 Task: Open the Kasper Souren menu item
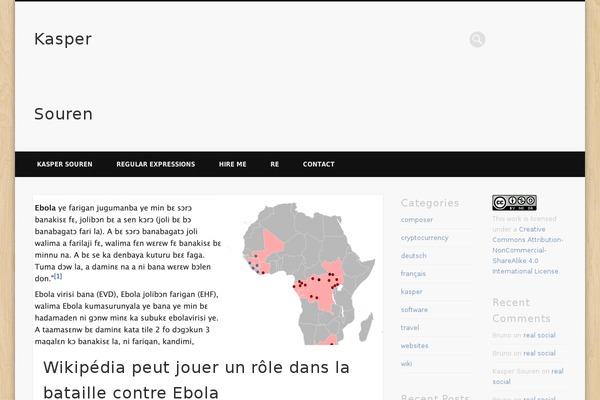click(65, 164)
